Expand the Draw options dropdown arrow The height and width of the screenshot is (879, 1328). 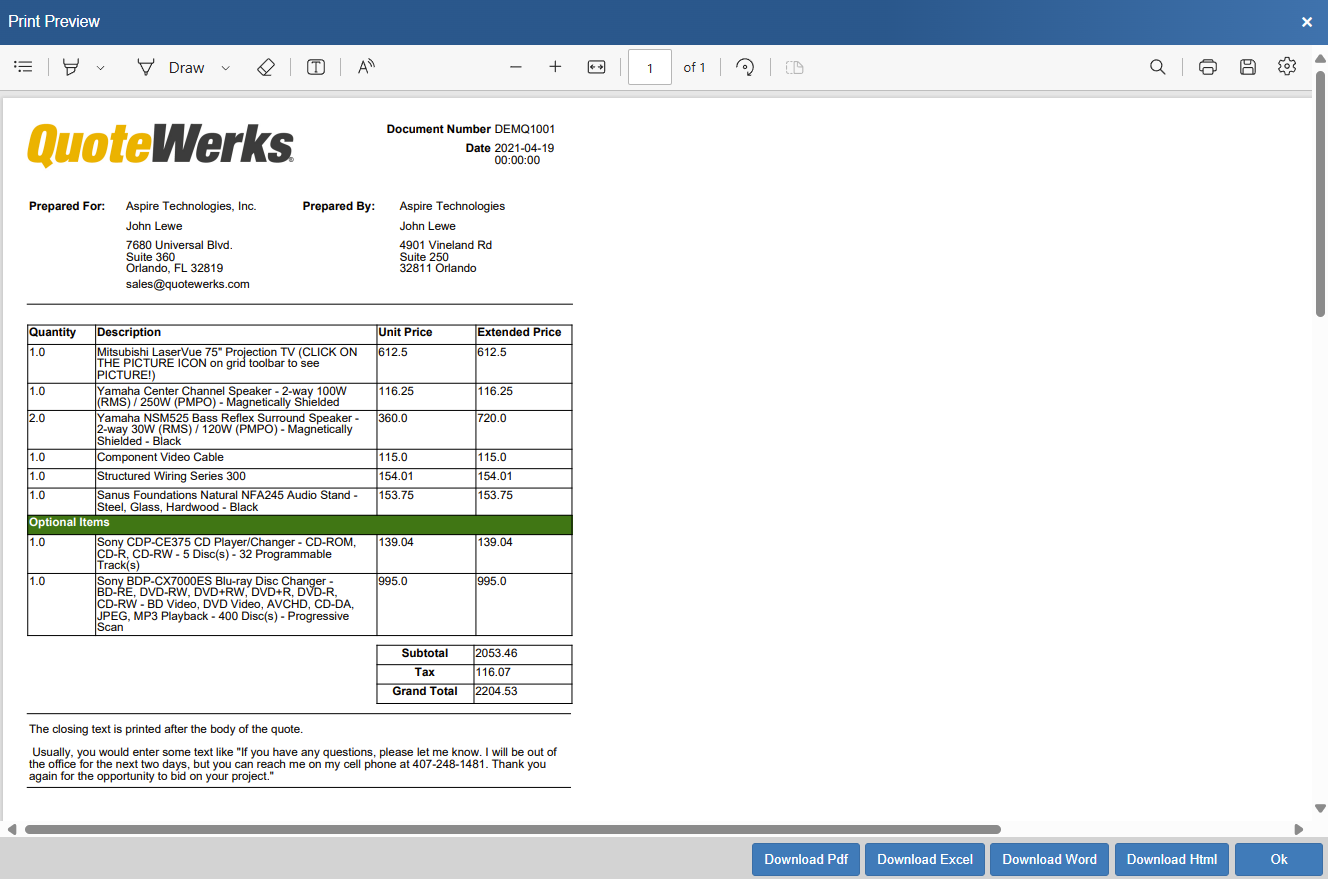click(x=225, y=68)
